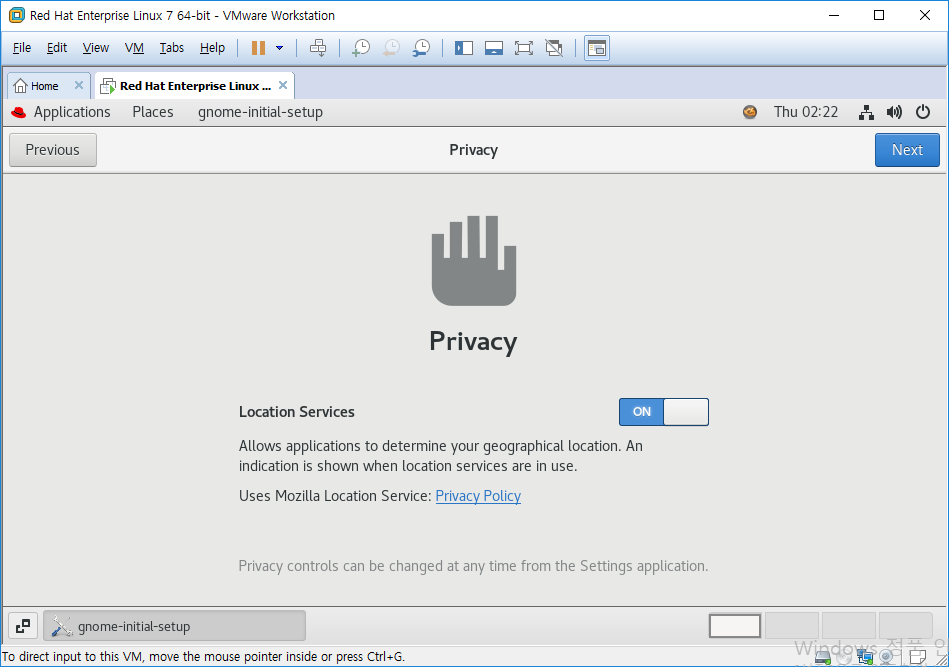Screen dimensions: 949x667
Task: Open the View menu
Action: click(96, 48)
